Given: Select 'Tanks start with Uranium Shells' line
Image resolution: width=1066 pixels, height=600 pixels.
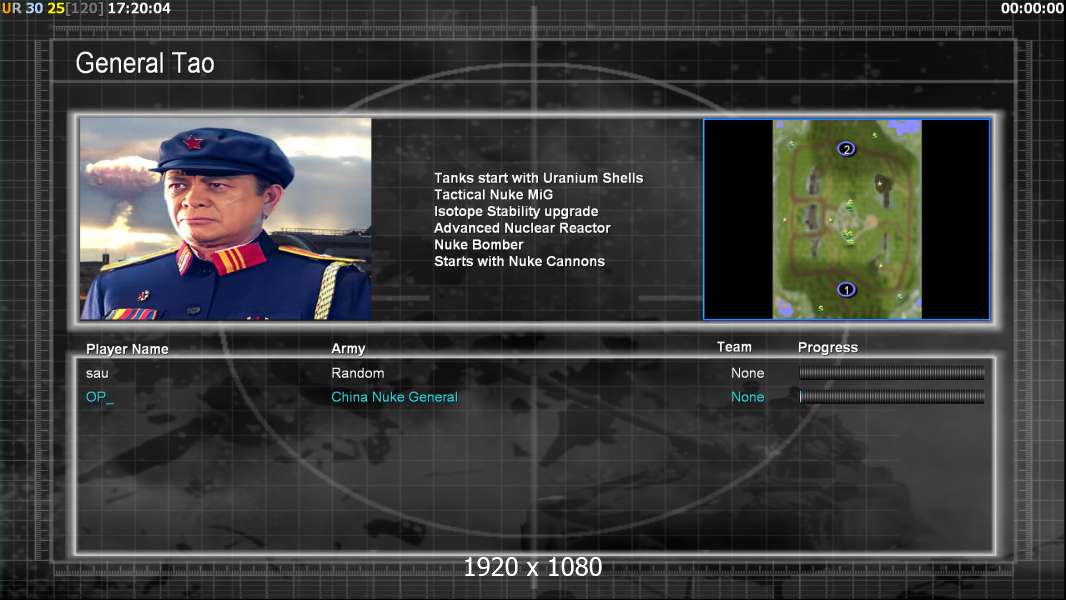Looking at the screenshot, I should [x=538, y=178].
